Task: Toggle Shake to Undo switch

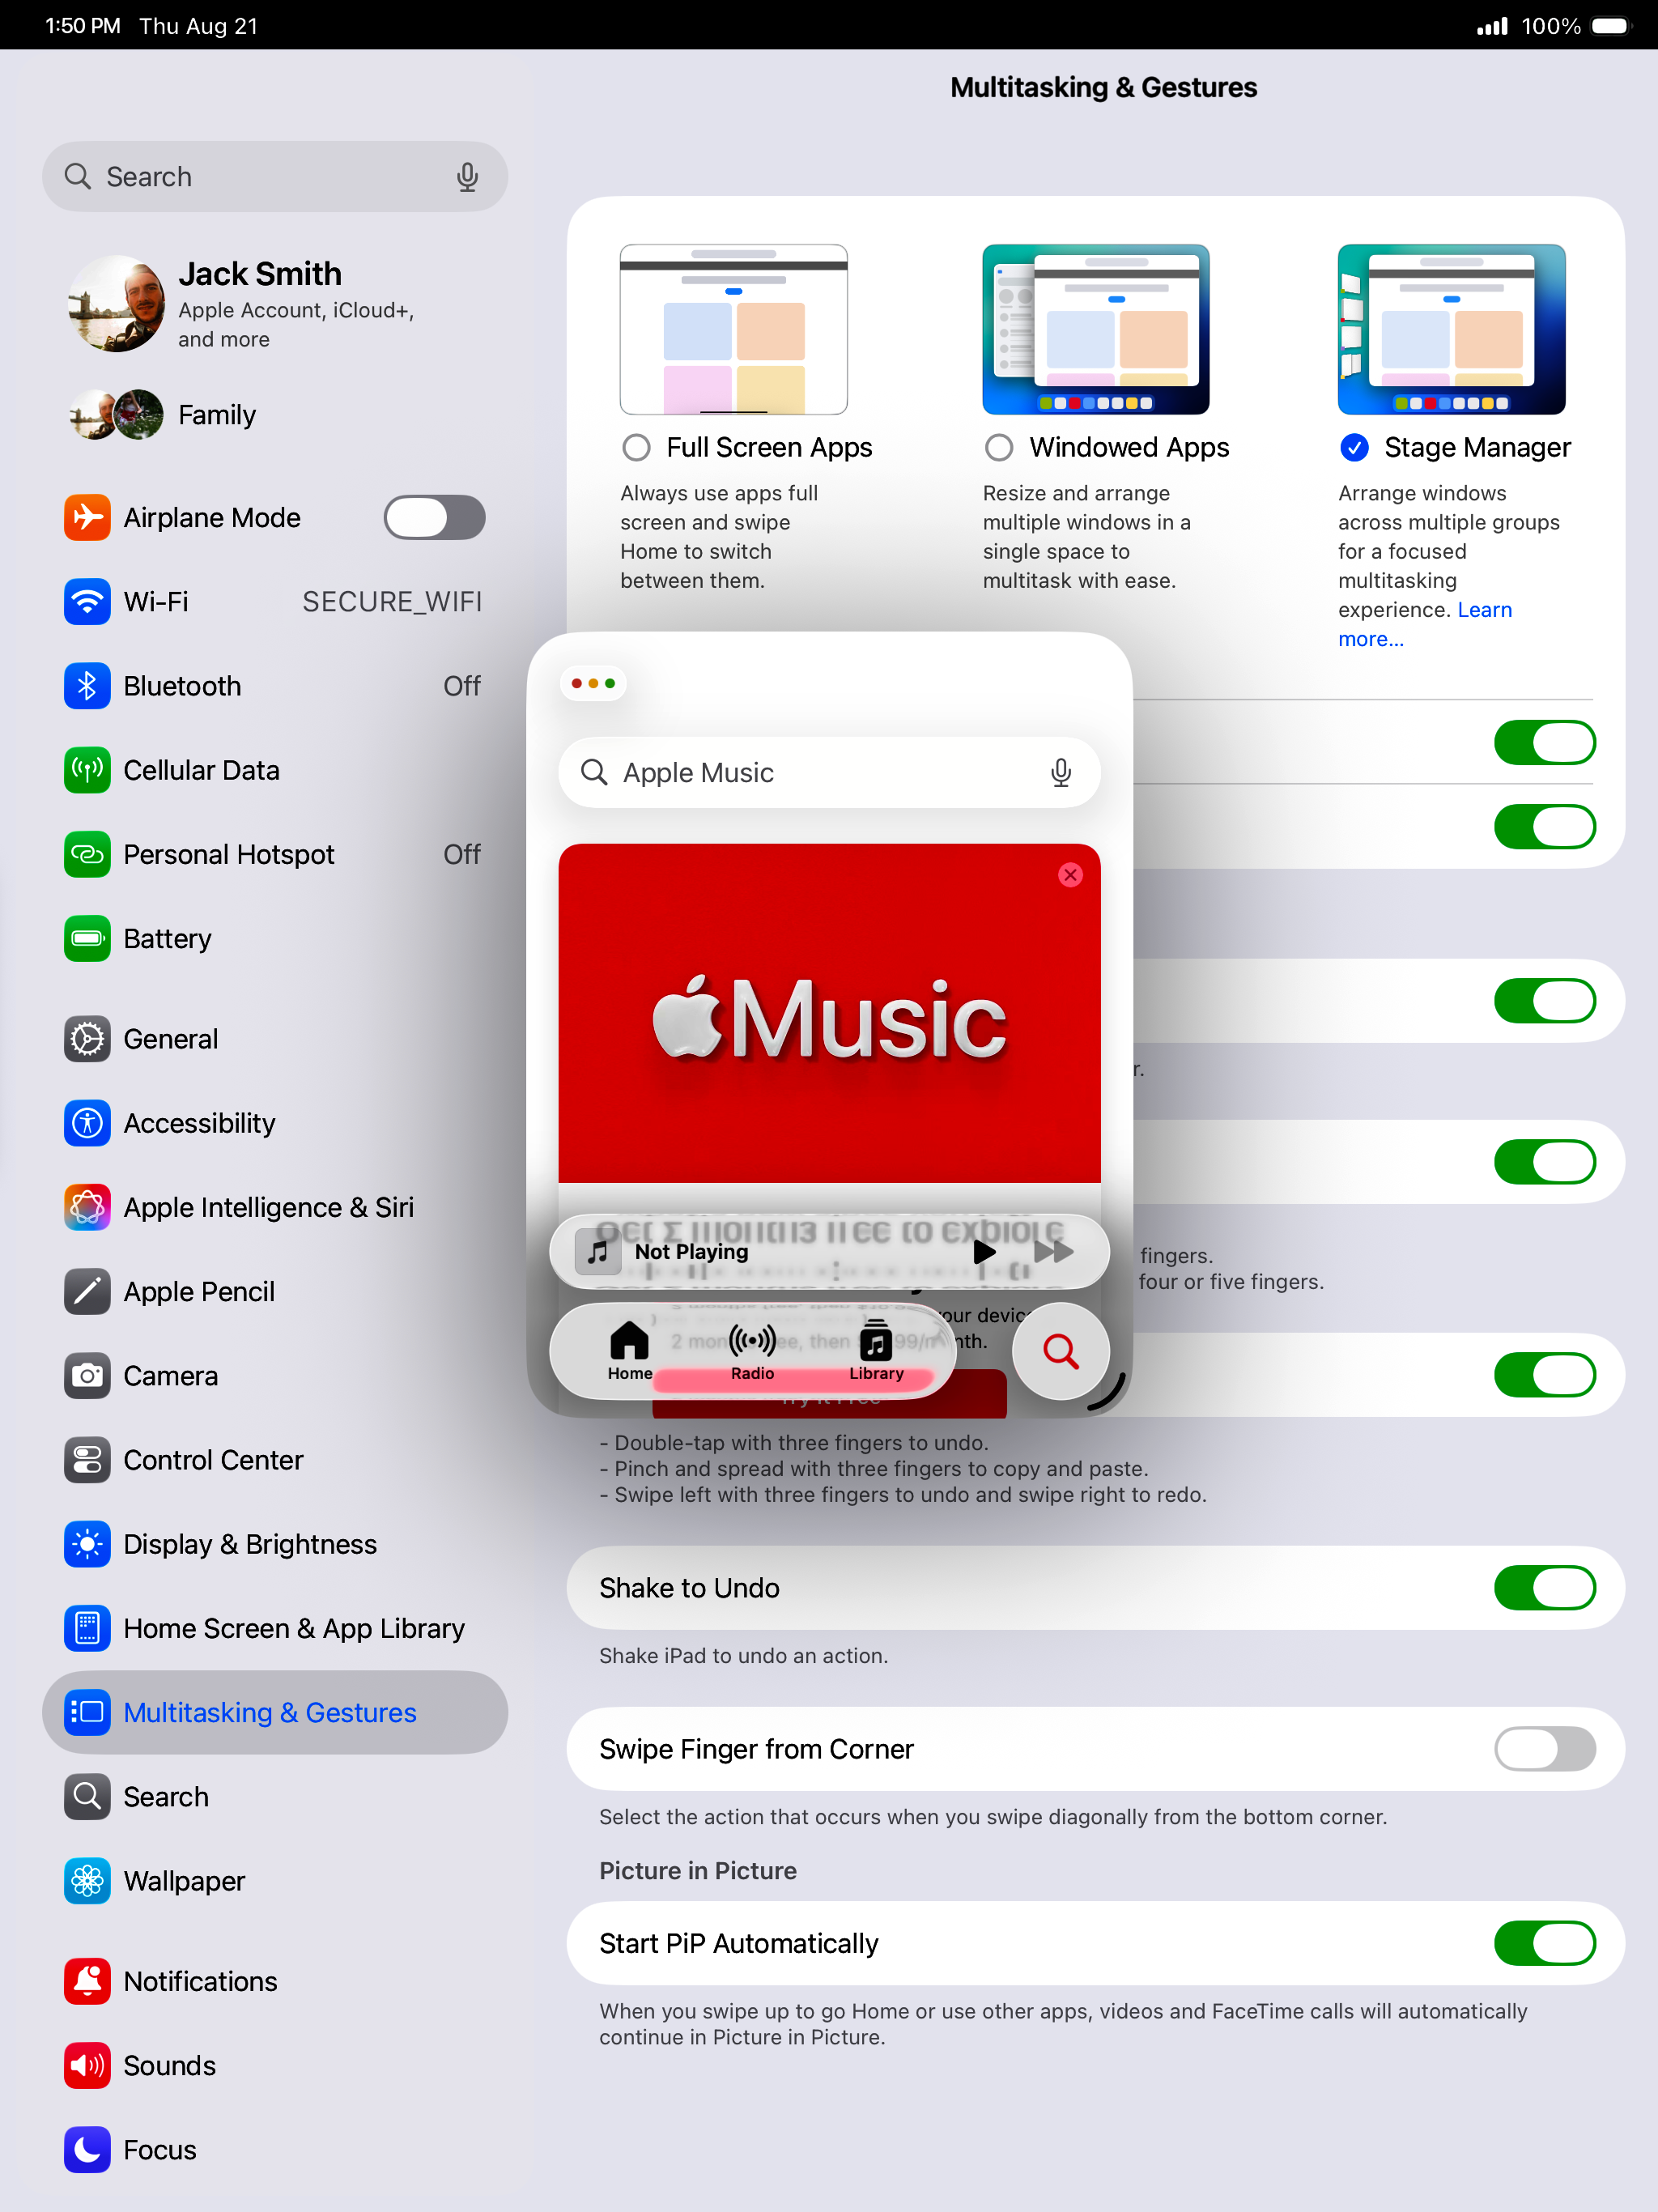Action: tap(1544, 1588)
